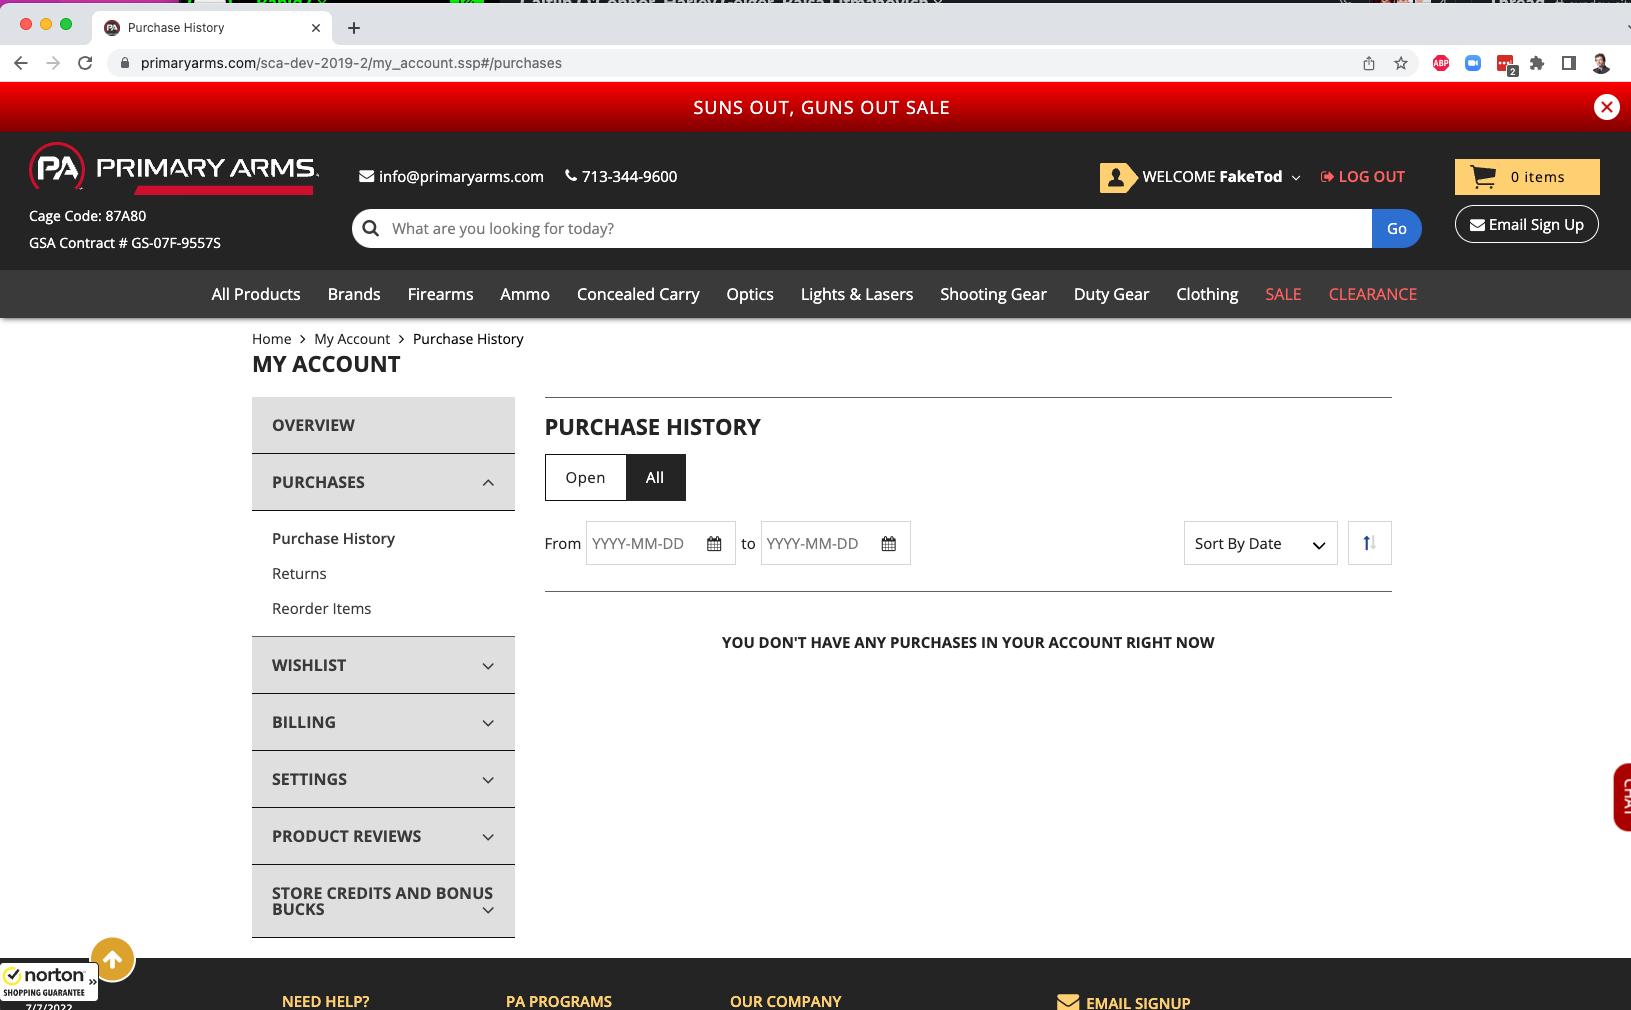Viewport: 1631px width, 1010px height.
Task: Toggle the sort direction arrow button
Action: [x=1369, y=543]
